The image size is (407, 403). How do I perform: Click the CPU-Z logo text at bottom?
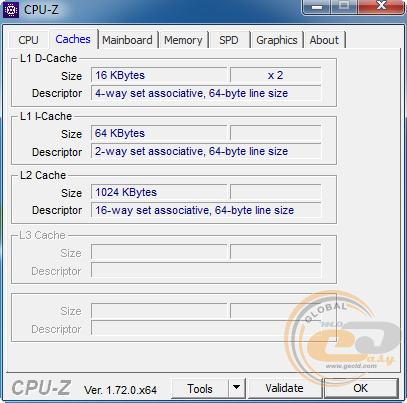41,388
